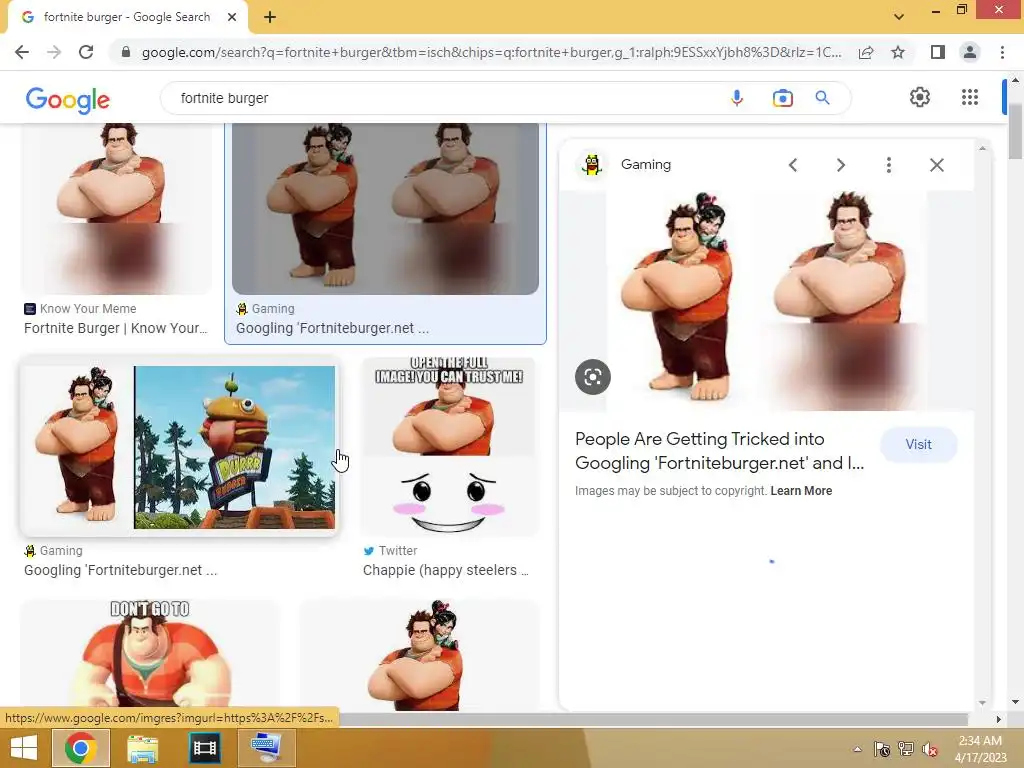Screen dimensions: 1024x768
Task: Reload the current page
Action: pyautogui.click(x=86, y=52)
